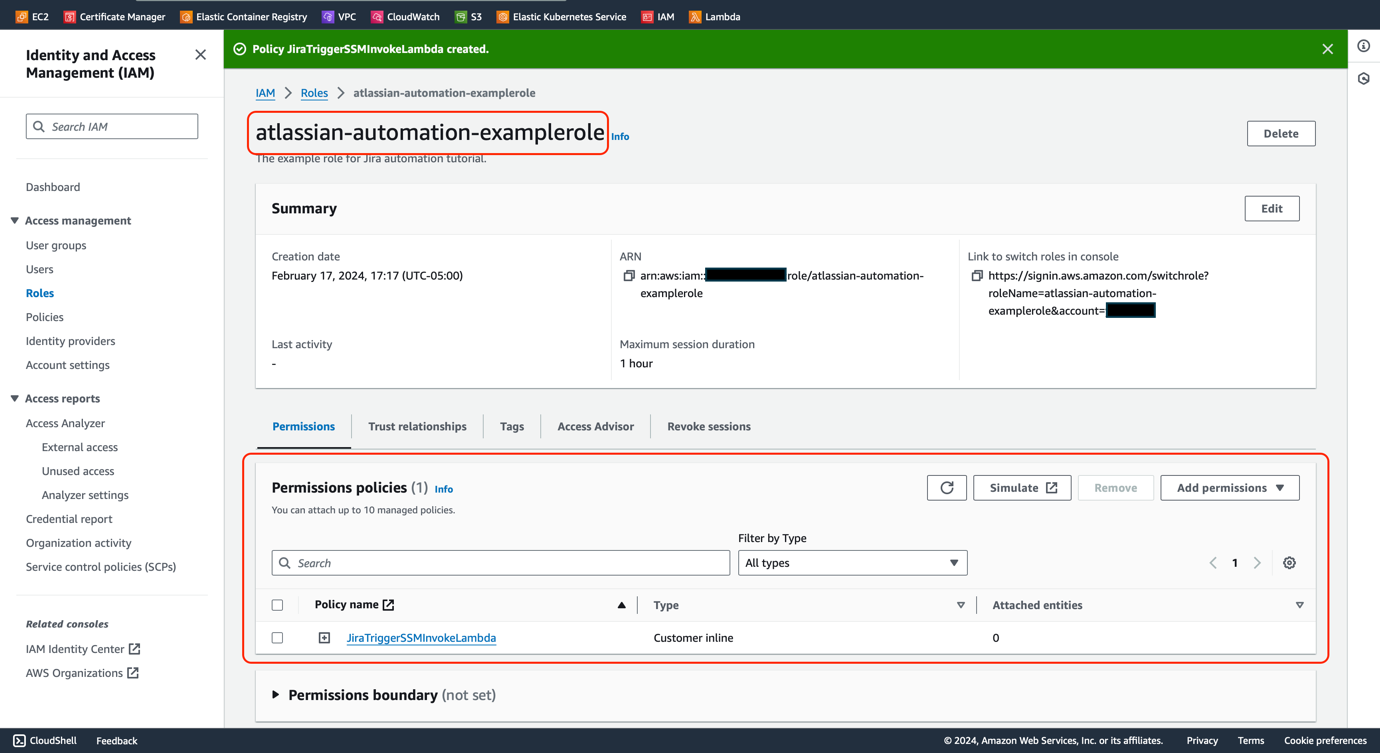Click the green success check icon
Screen dimensions: 1380x753
(x=240, y=49)
